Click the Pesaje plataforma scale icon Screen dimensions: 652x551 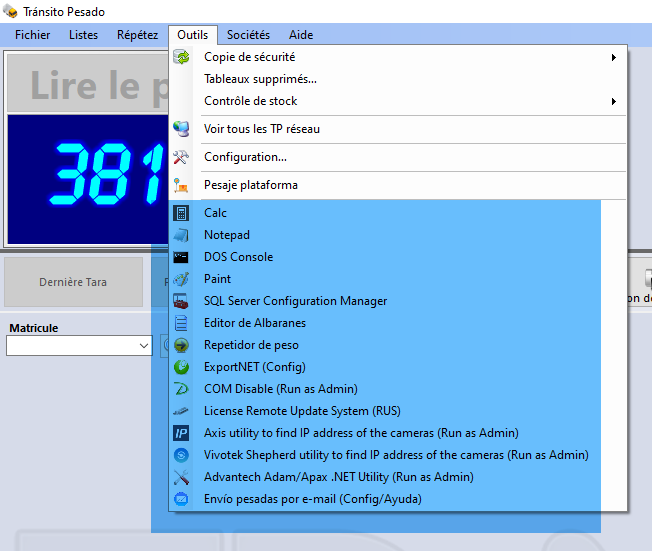click(181, 185)
